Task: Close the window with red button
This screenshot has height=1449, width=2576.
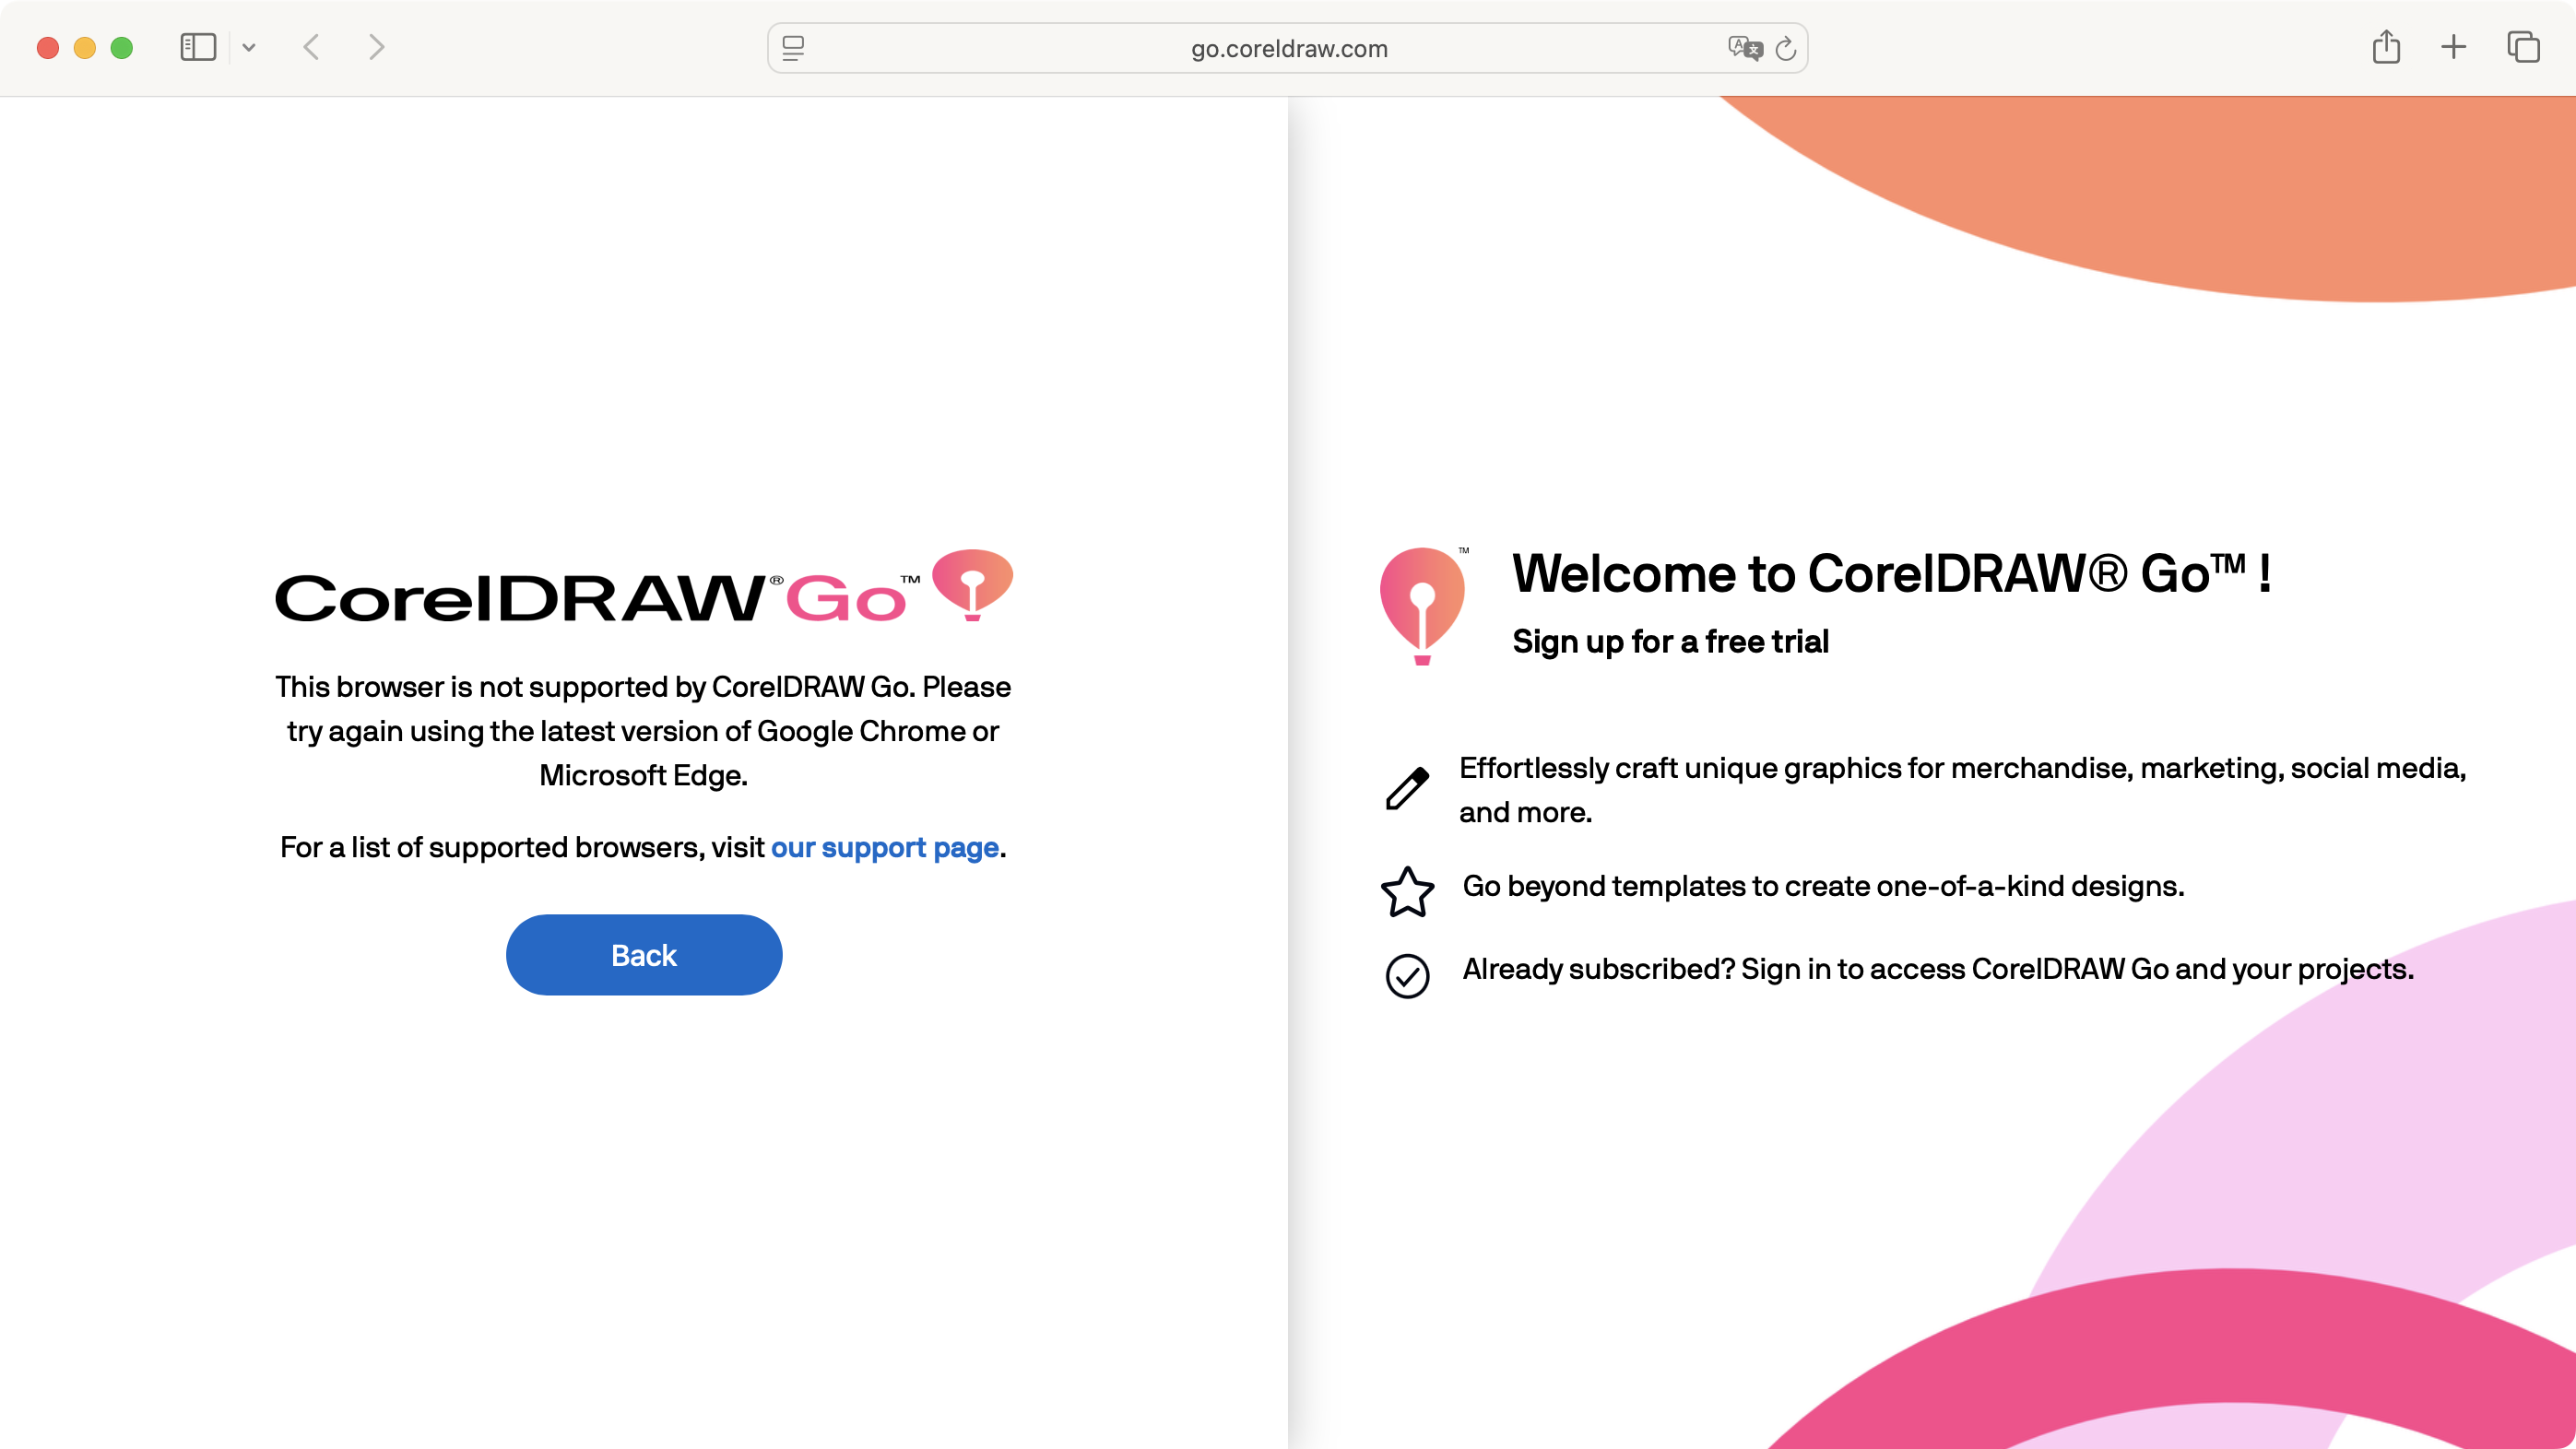Action: [48, 48]
